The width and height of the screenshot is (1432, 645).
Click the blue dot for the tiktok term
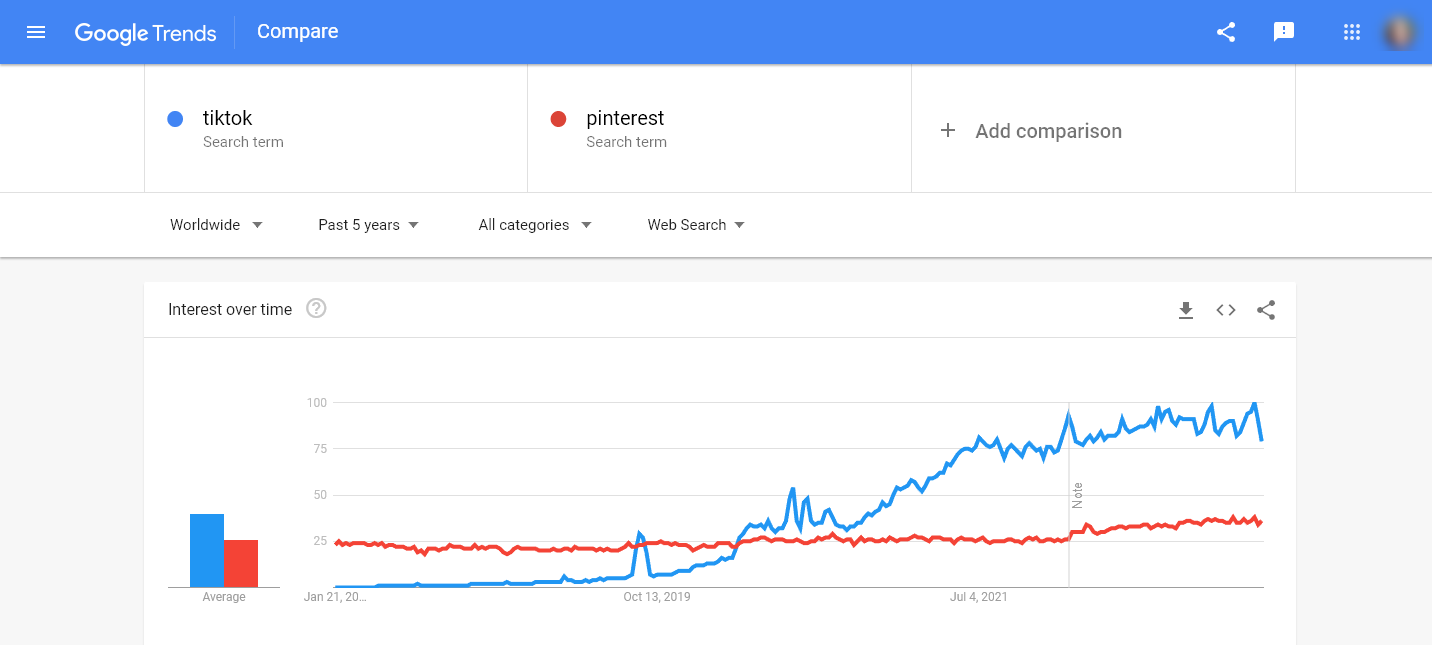[x=175, y=118]
